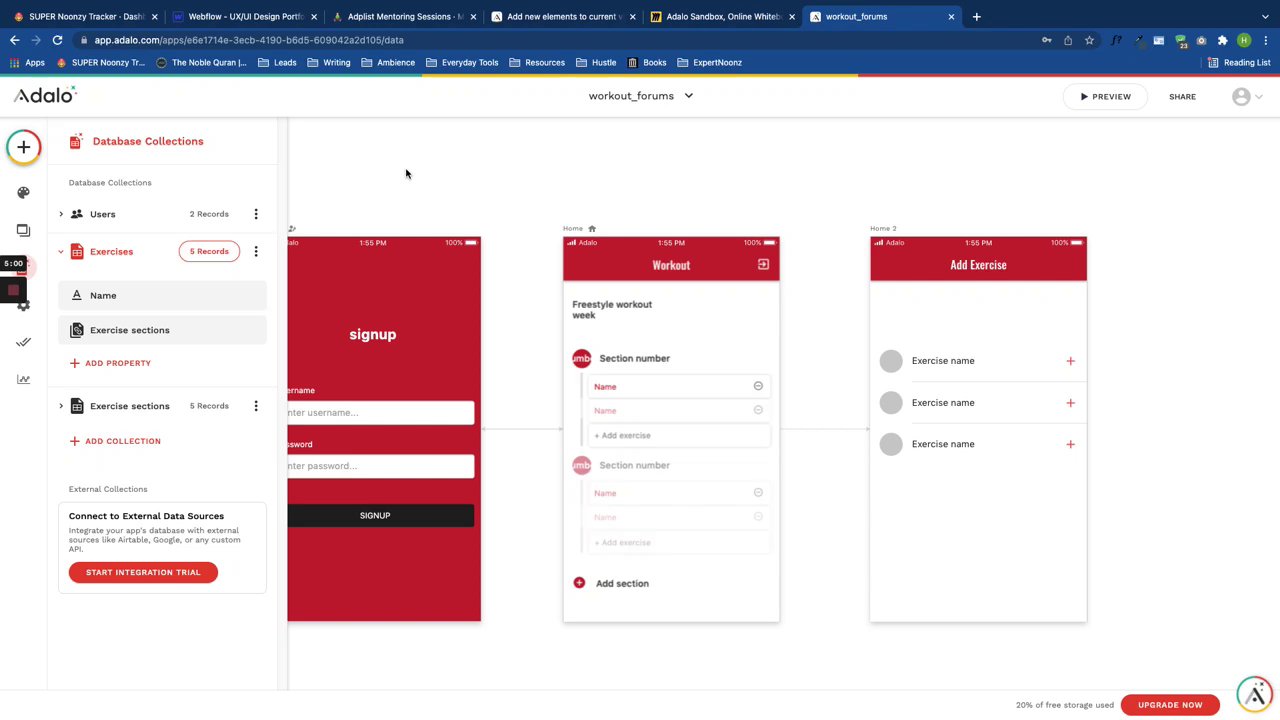
Task: Click ADD COLLECTION link
Action: (x=115, y=441)
